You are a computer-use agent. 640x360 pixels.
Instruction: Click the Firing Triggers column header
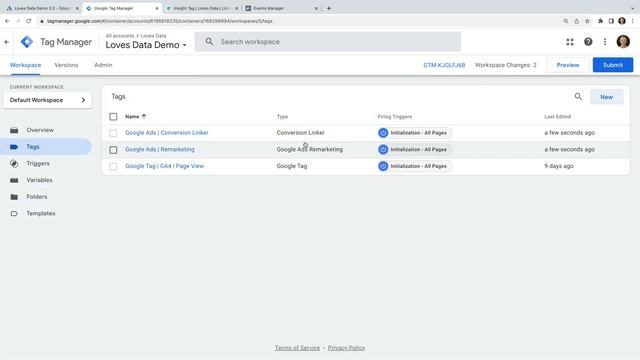click(395, 117)
